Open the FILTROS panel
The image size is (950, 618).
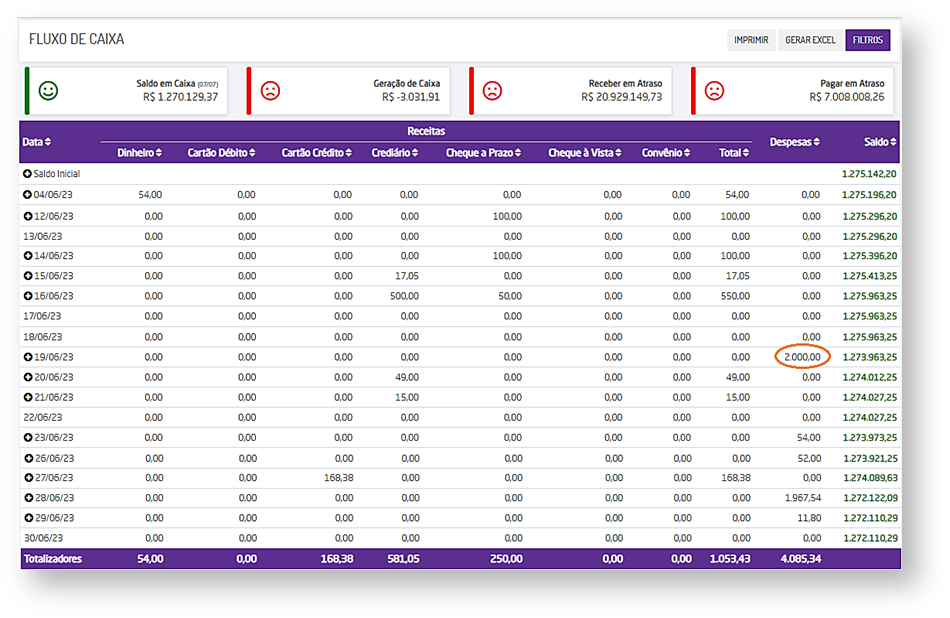pyautogui.click(x=867, y=40)
